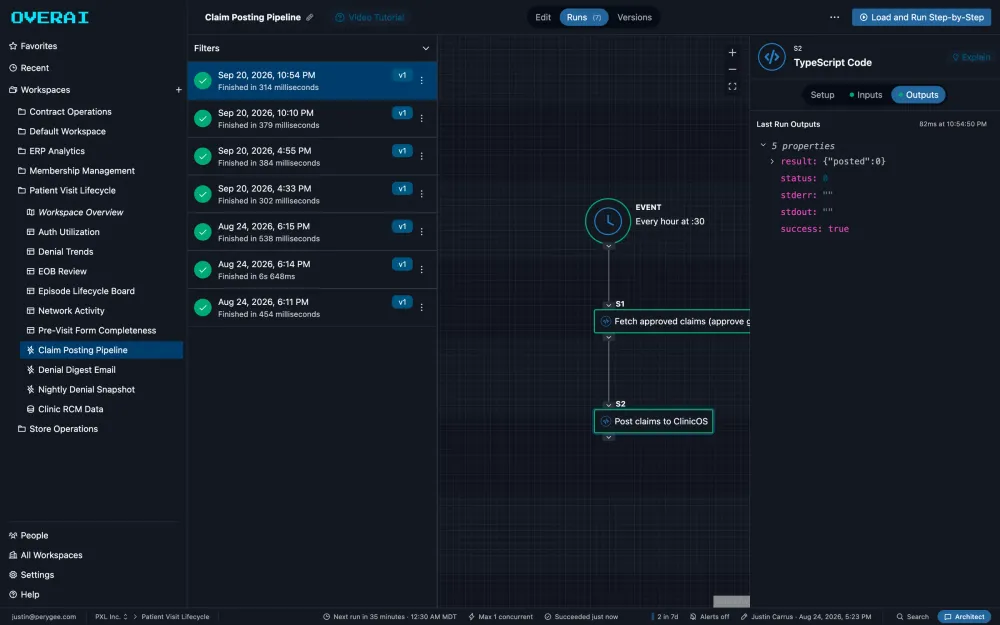The height and width of the screenshot is (625, 1000).
Task: Open the three-dot menu for the 6:14 PM run
Action: pos(422,269)
